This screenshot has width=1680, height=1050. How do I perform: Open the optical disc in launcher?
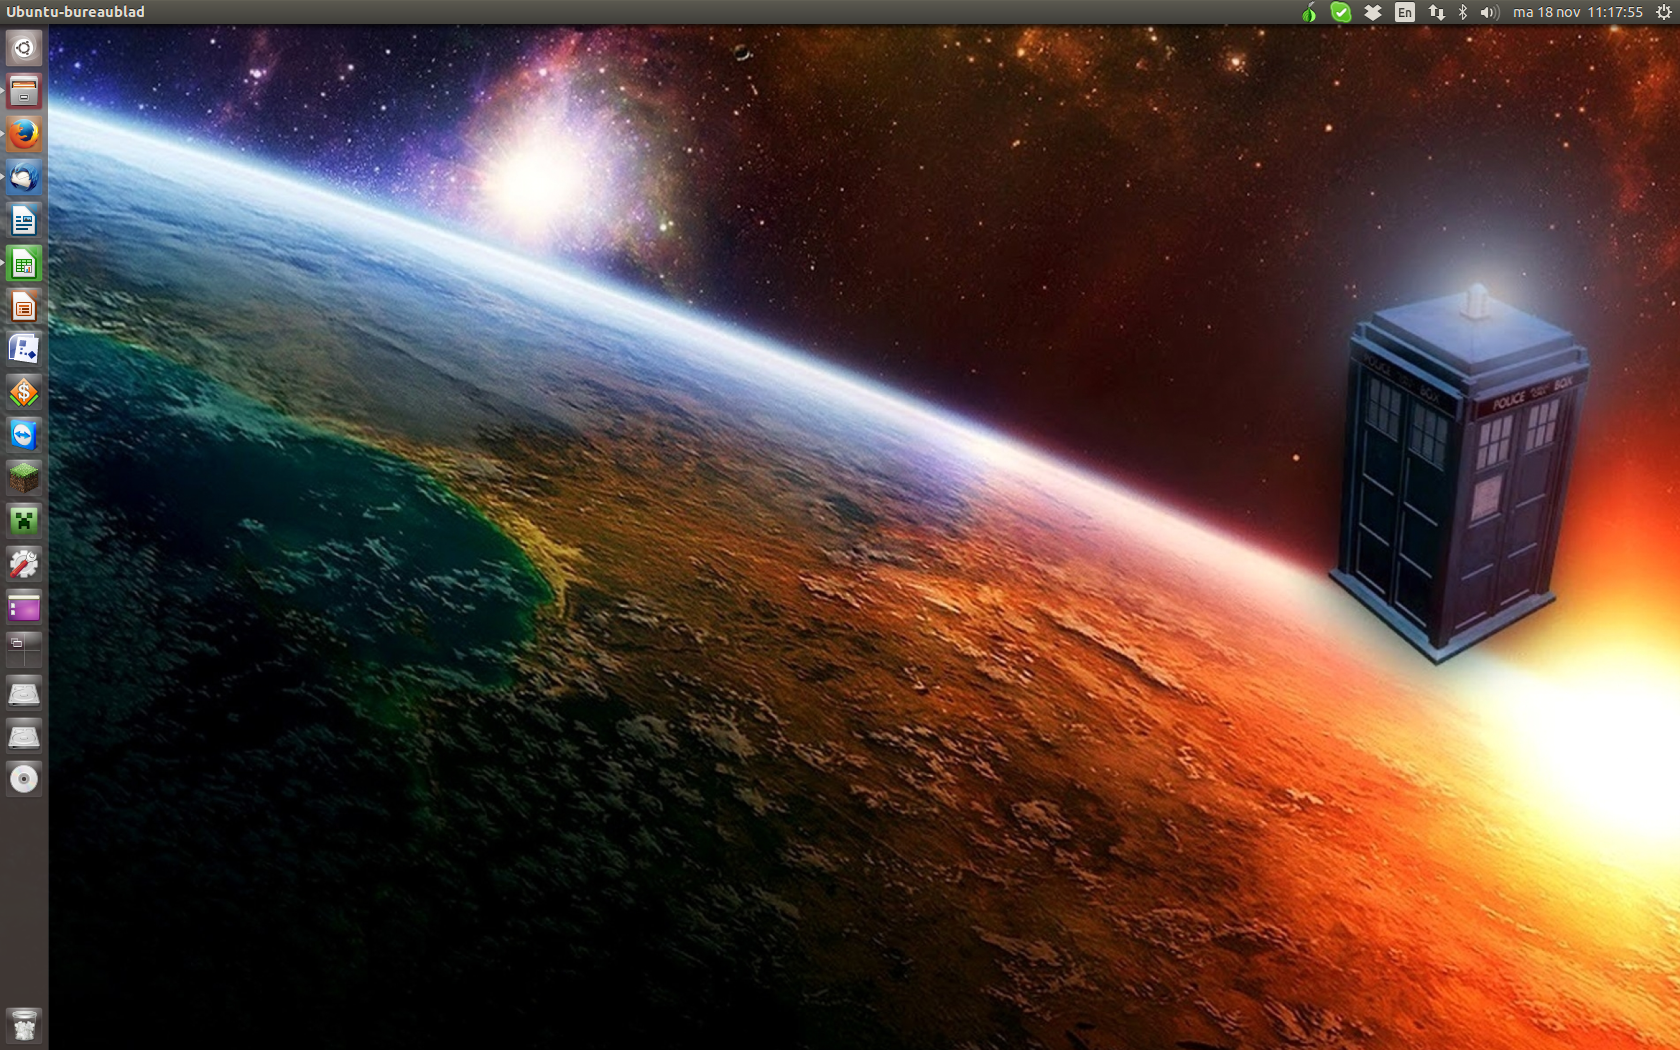tap(24, 779)
